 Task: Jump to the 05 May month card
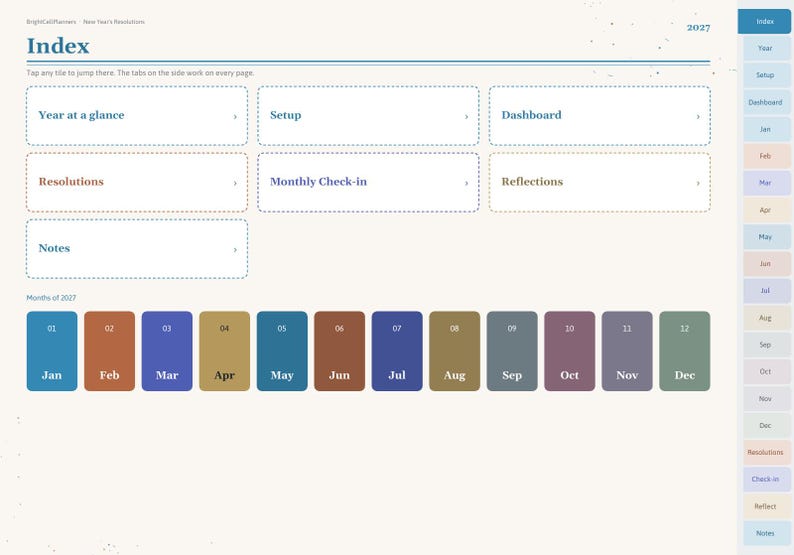282,351
